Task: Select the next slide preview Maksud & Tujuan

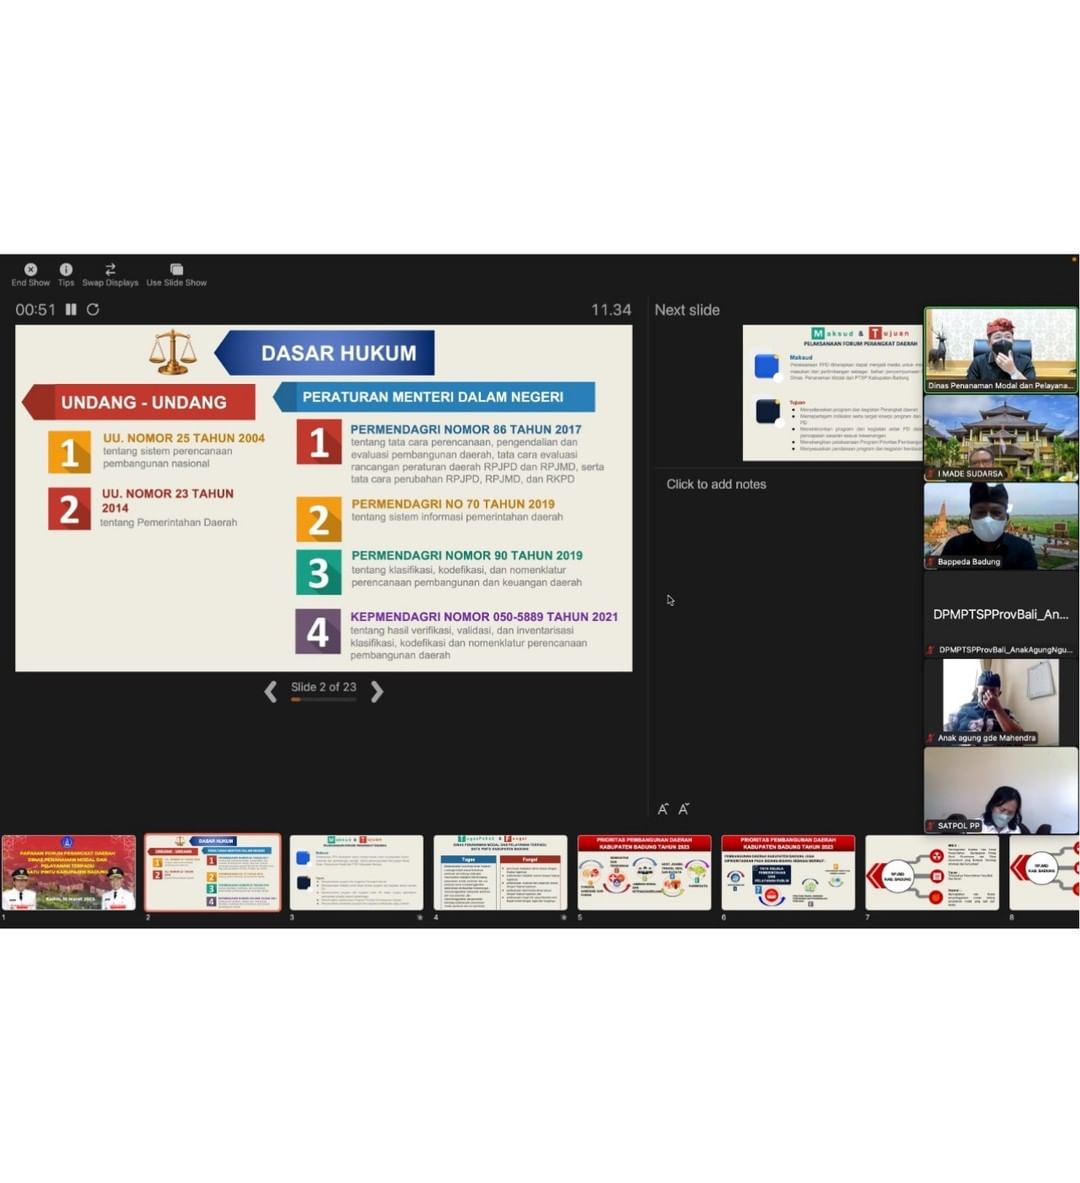Action: [832, 392]
